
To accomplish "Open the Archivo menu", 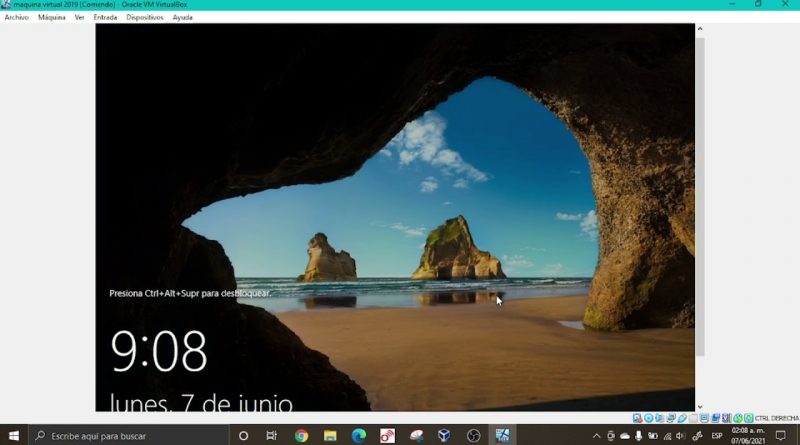I will (x=16, y=17).
